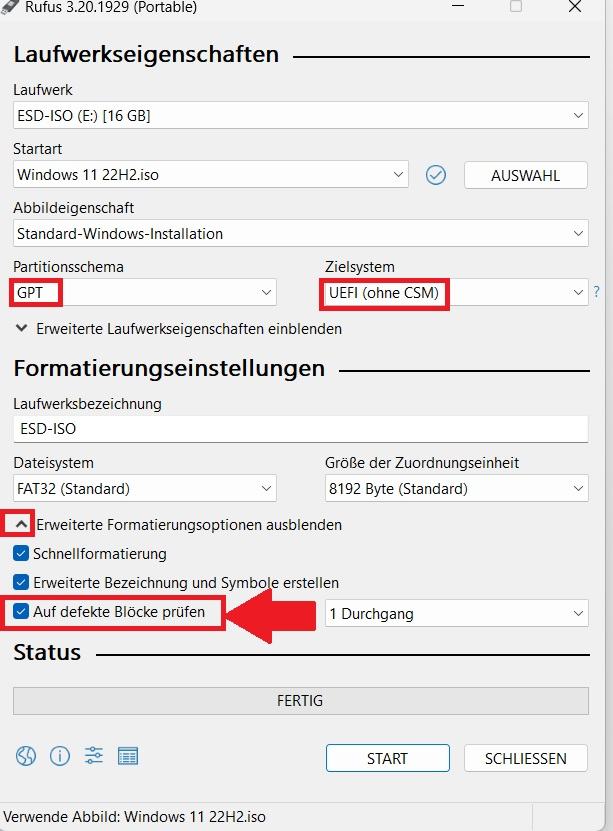Click the AUSWAHL button
The width and height of the screenshot is (613, 831).
[526, 175]
